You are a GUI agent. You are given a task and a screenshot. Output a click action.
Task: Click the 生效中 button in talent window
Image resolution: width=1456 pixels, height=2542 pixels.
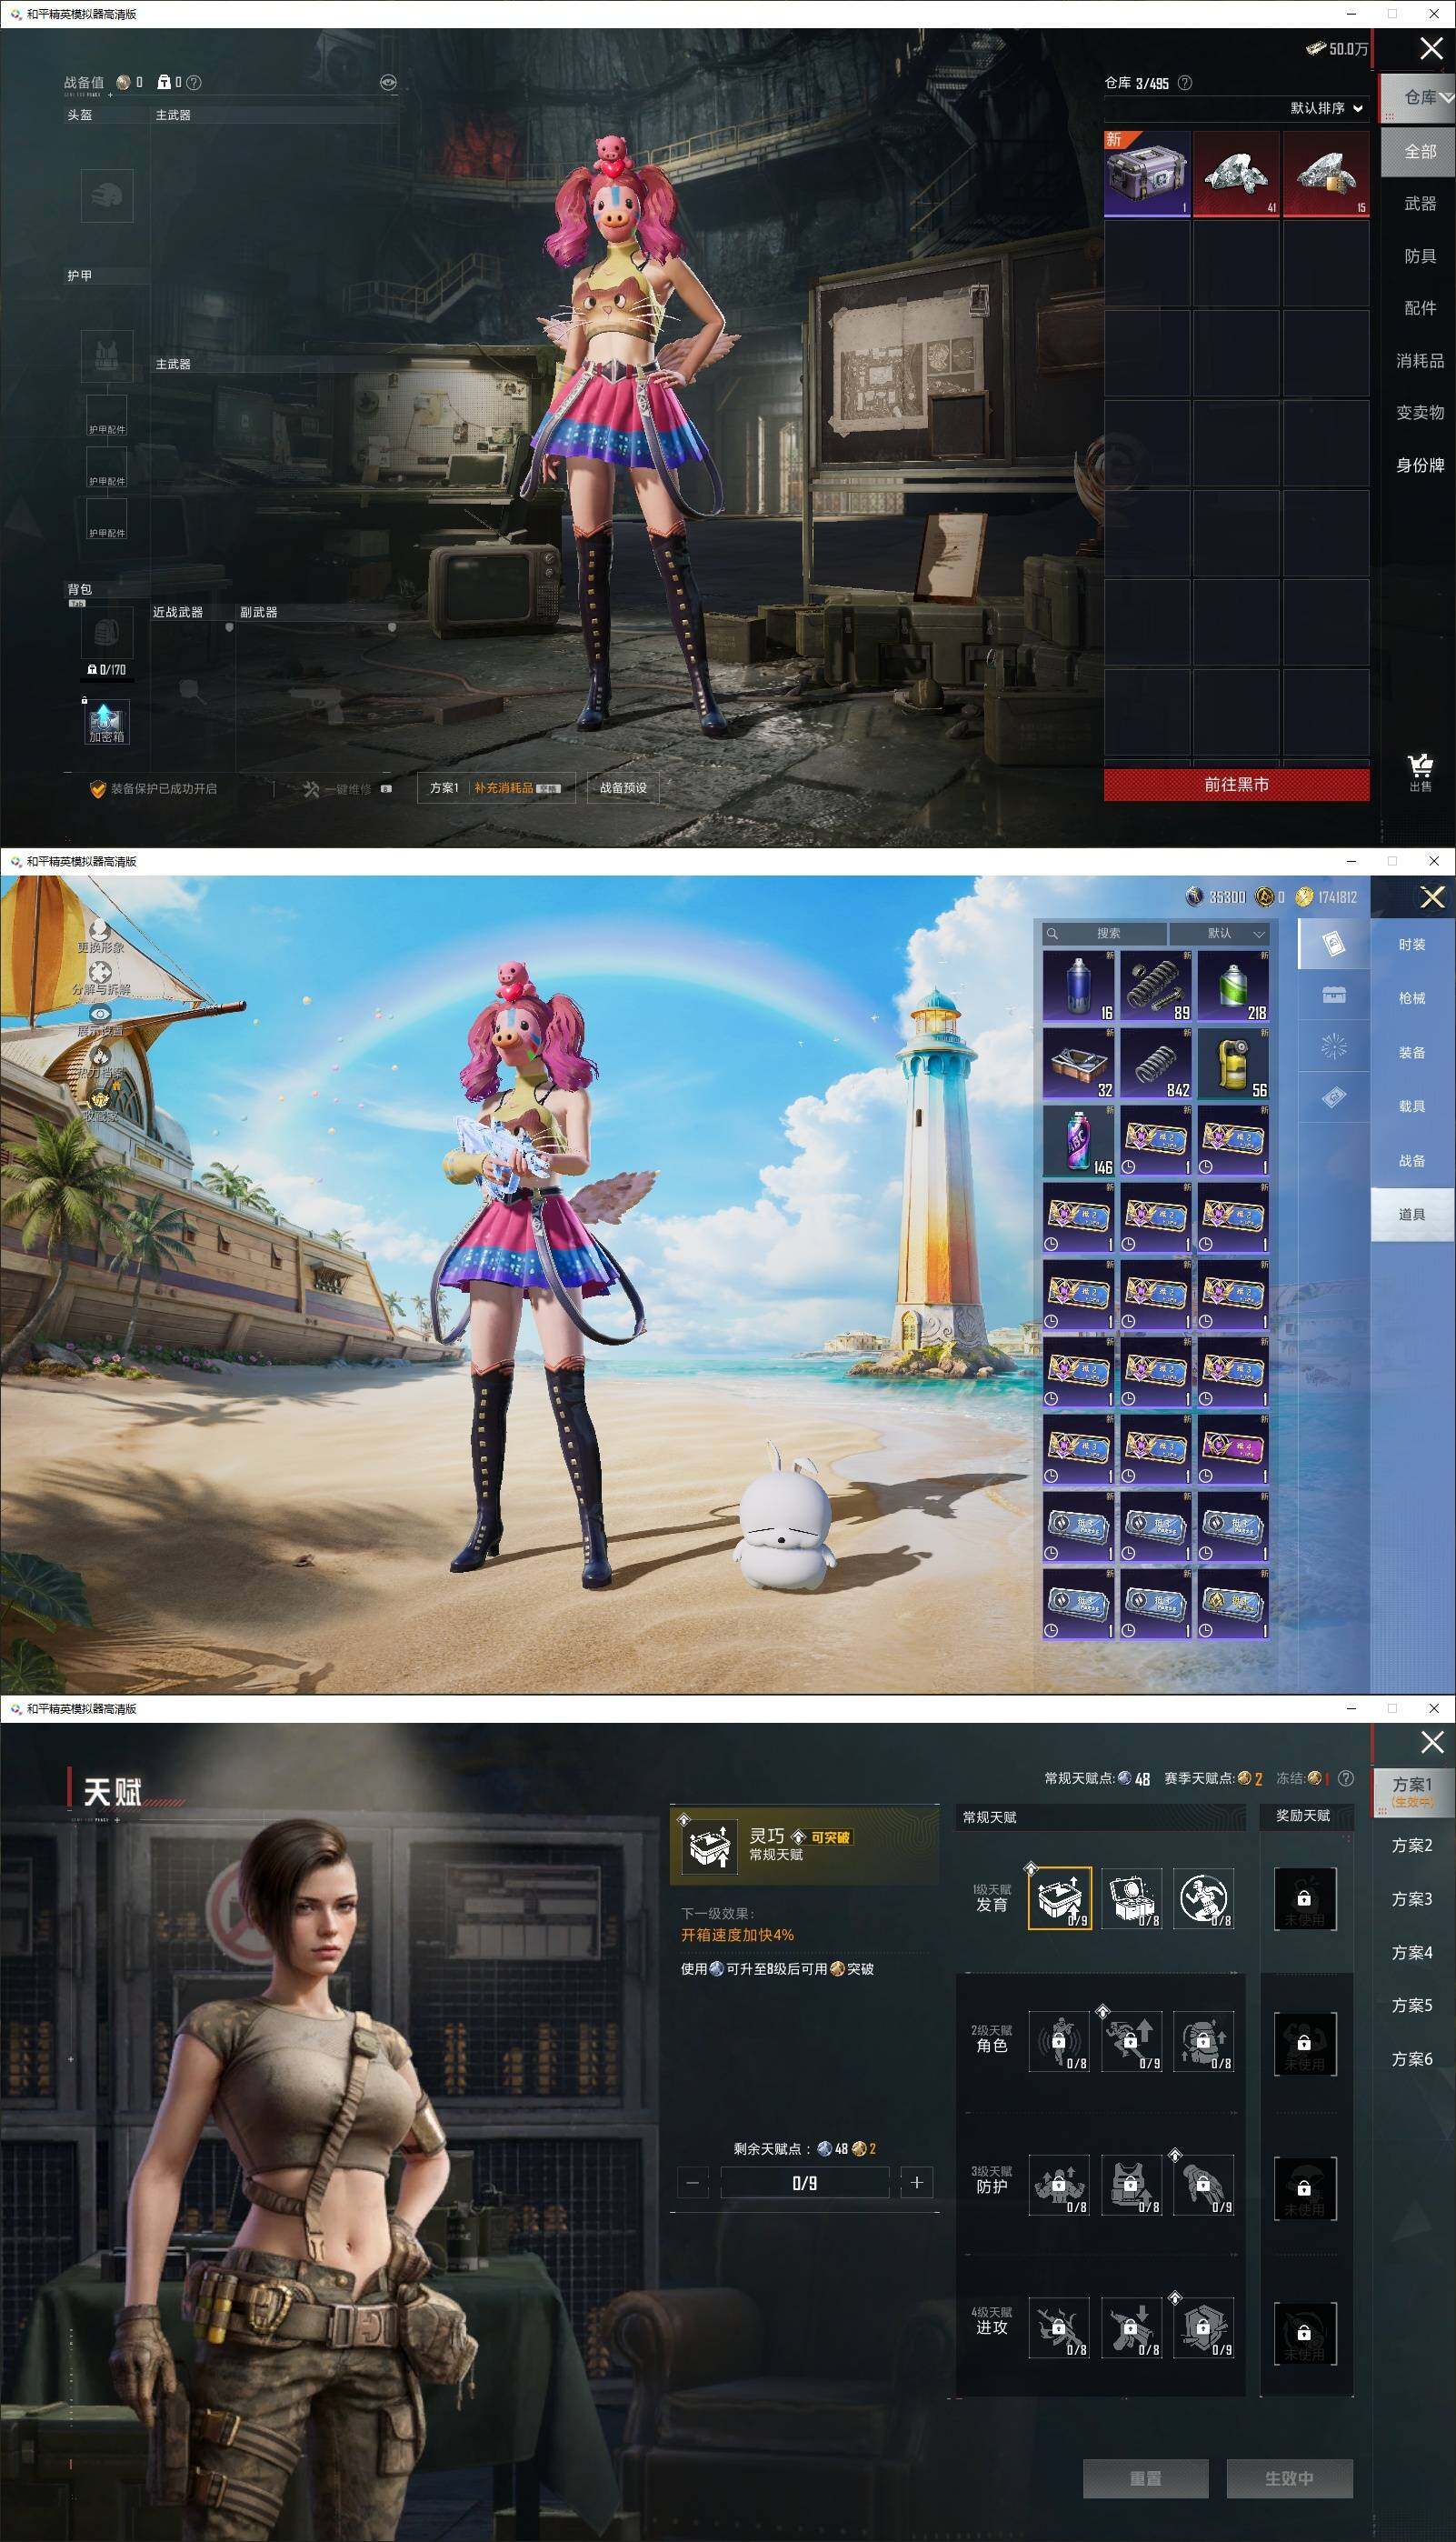pos(1289,2478)
